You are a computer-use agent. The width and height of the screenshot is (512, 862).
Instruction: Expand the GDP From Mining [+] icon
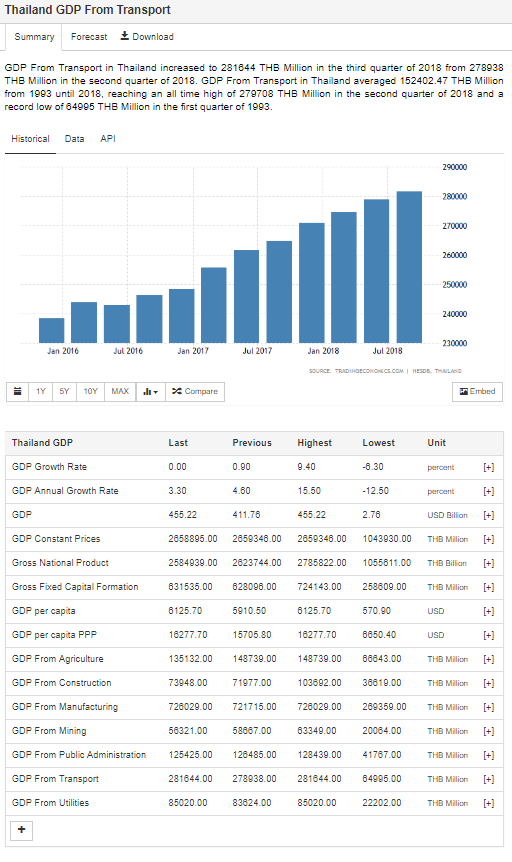pos(488,731)
